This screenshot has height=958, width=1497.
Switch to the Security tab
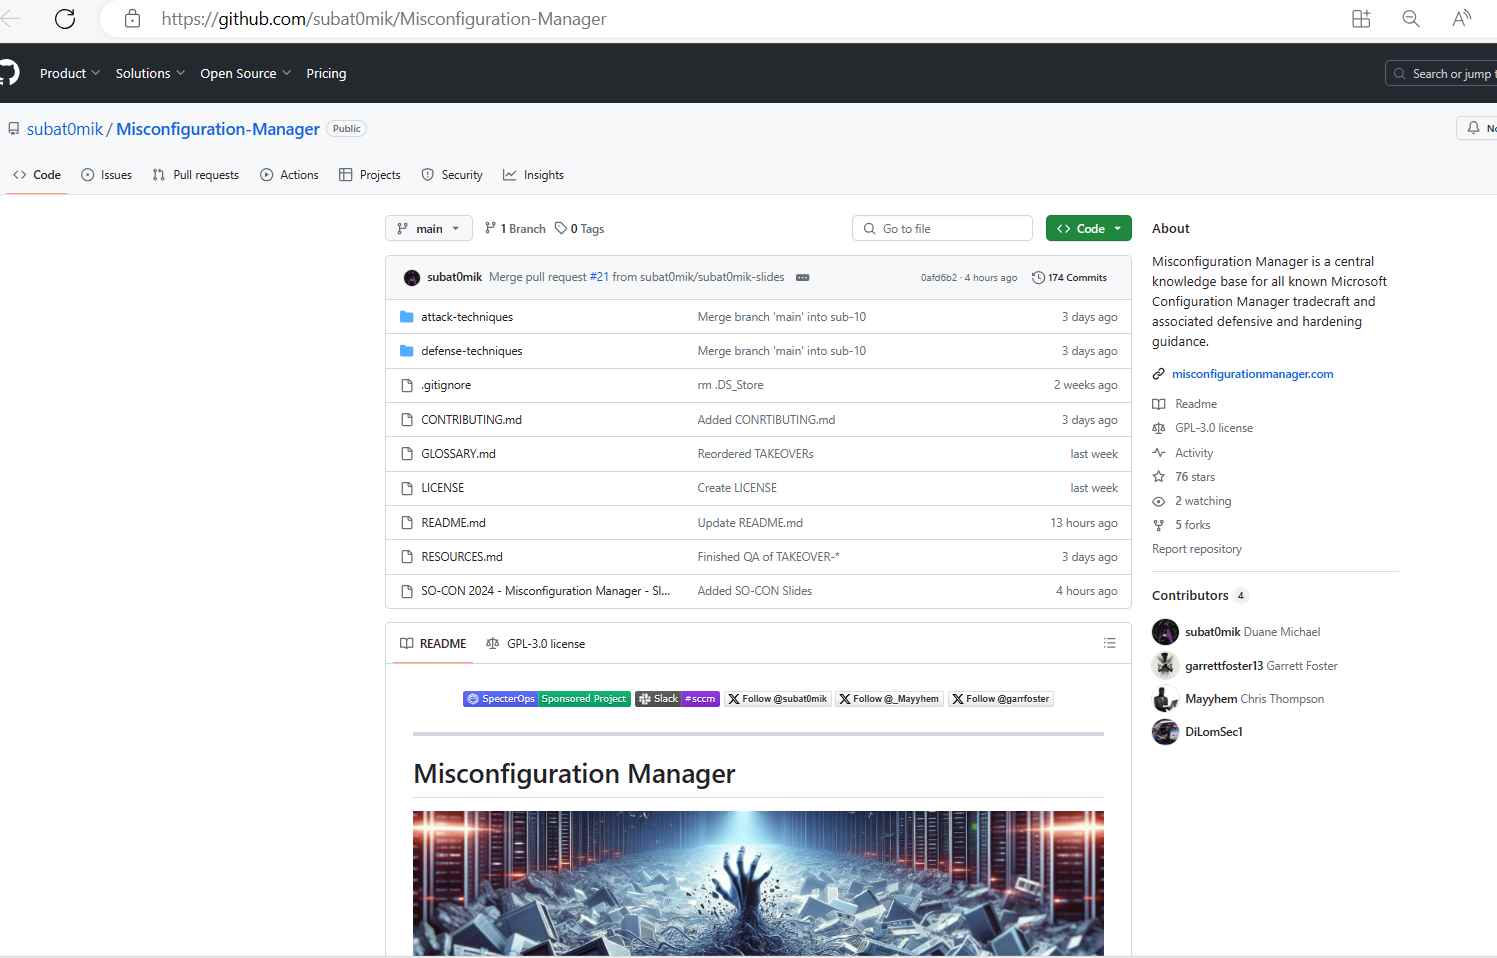[452, 174]
